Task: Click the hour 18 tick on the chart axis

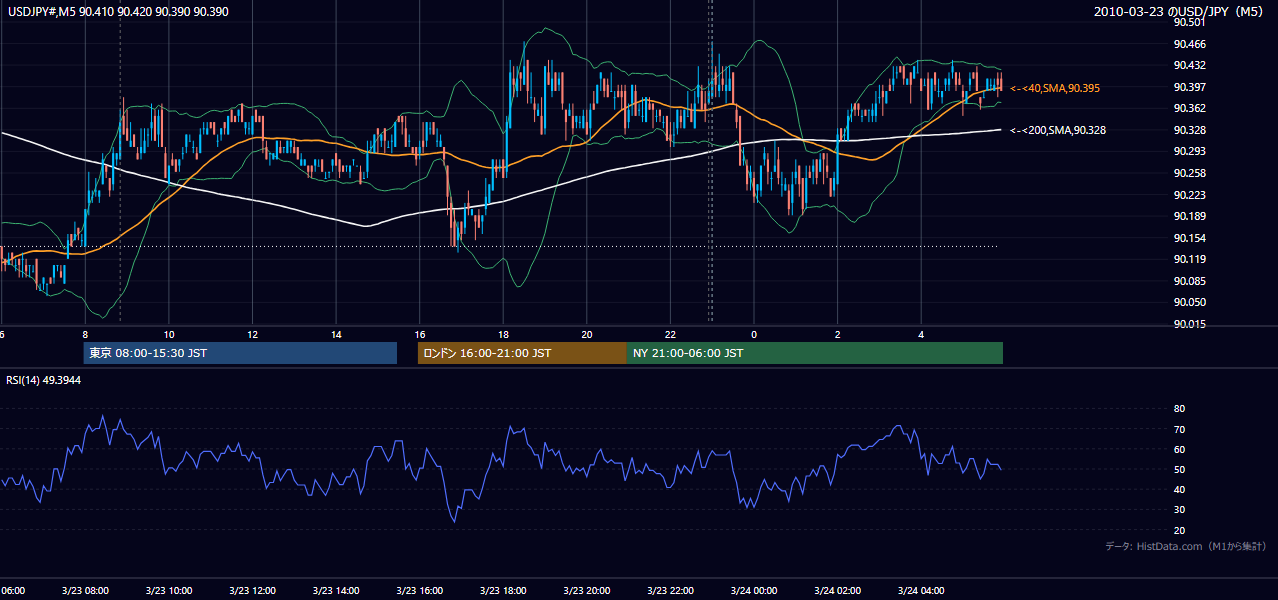Action: 503,334
